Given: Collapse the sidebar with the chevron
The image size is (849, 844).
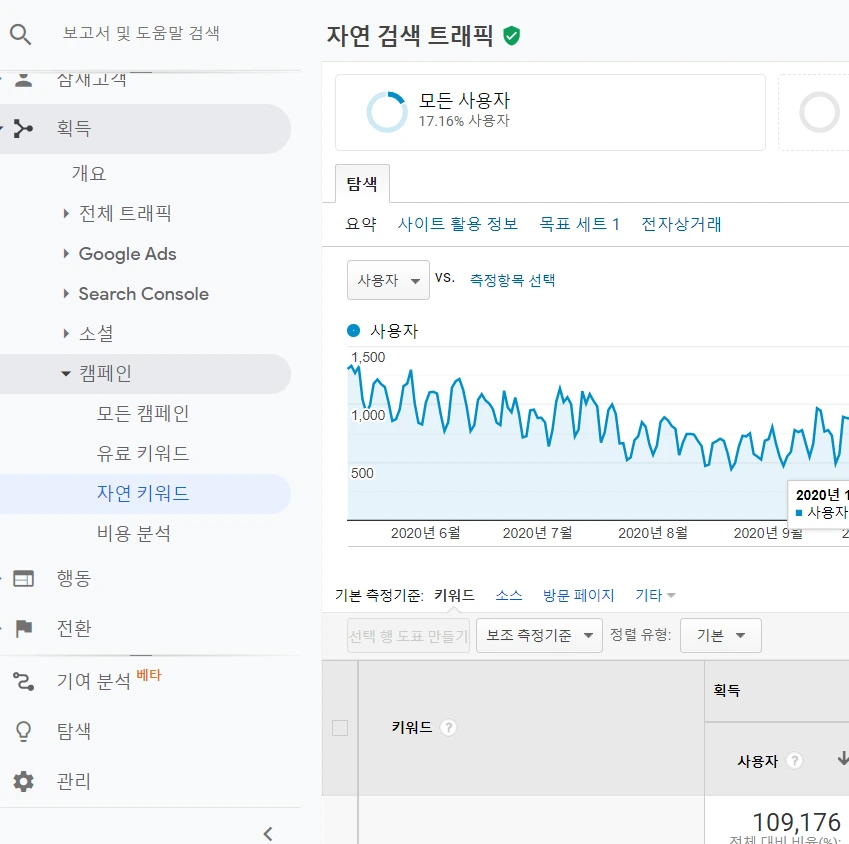Looking at the screenshot, I should click(x=268, y=834).
